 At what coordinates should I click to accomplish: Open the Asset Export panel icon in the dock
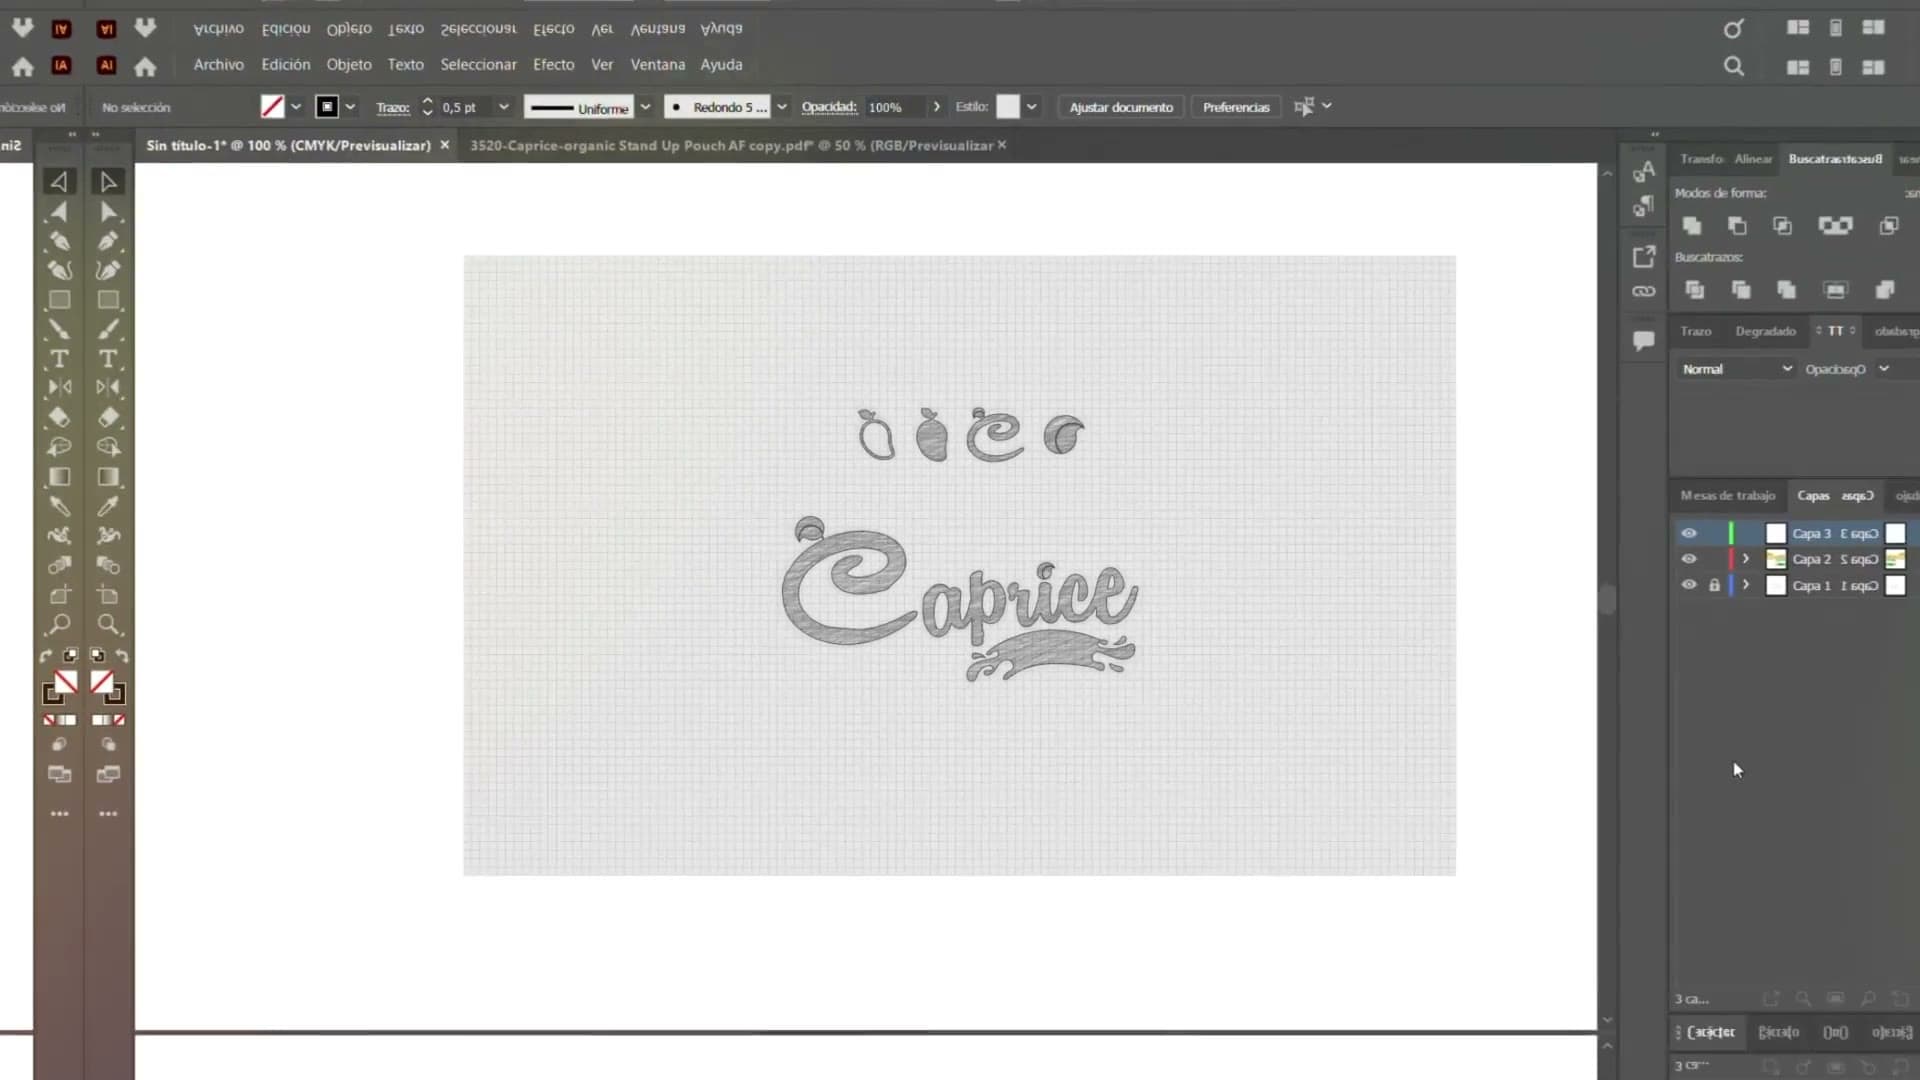[x=1643, y=257]
